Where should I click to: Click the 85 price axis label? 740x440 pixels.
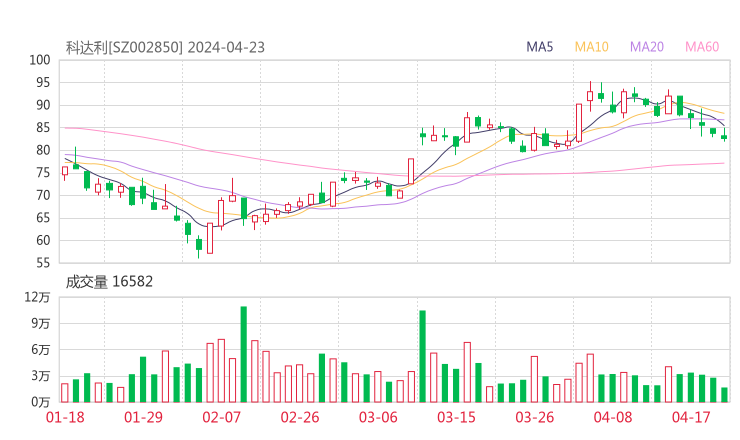[43, 127]
